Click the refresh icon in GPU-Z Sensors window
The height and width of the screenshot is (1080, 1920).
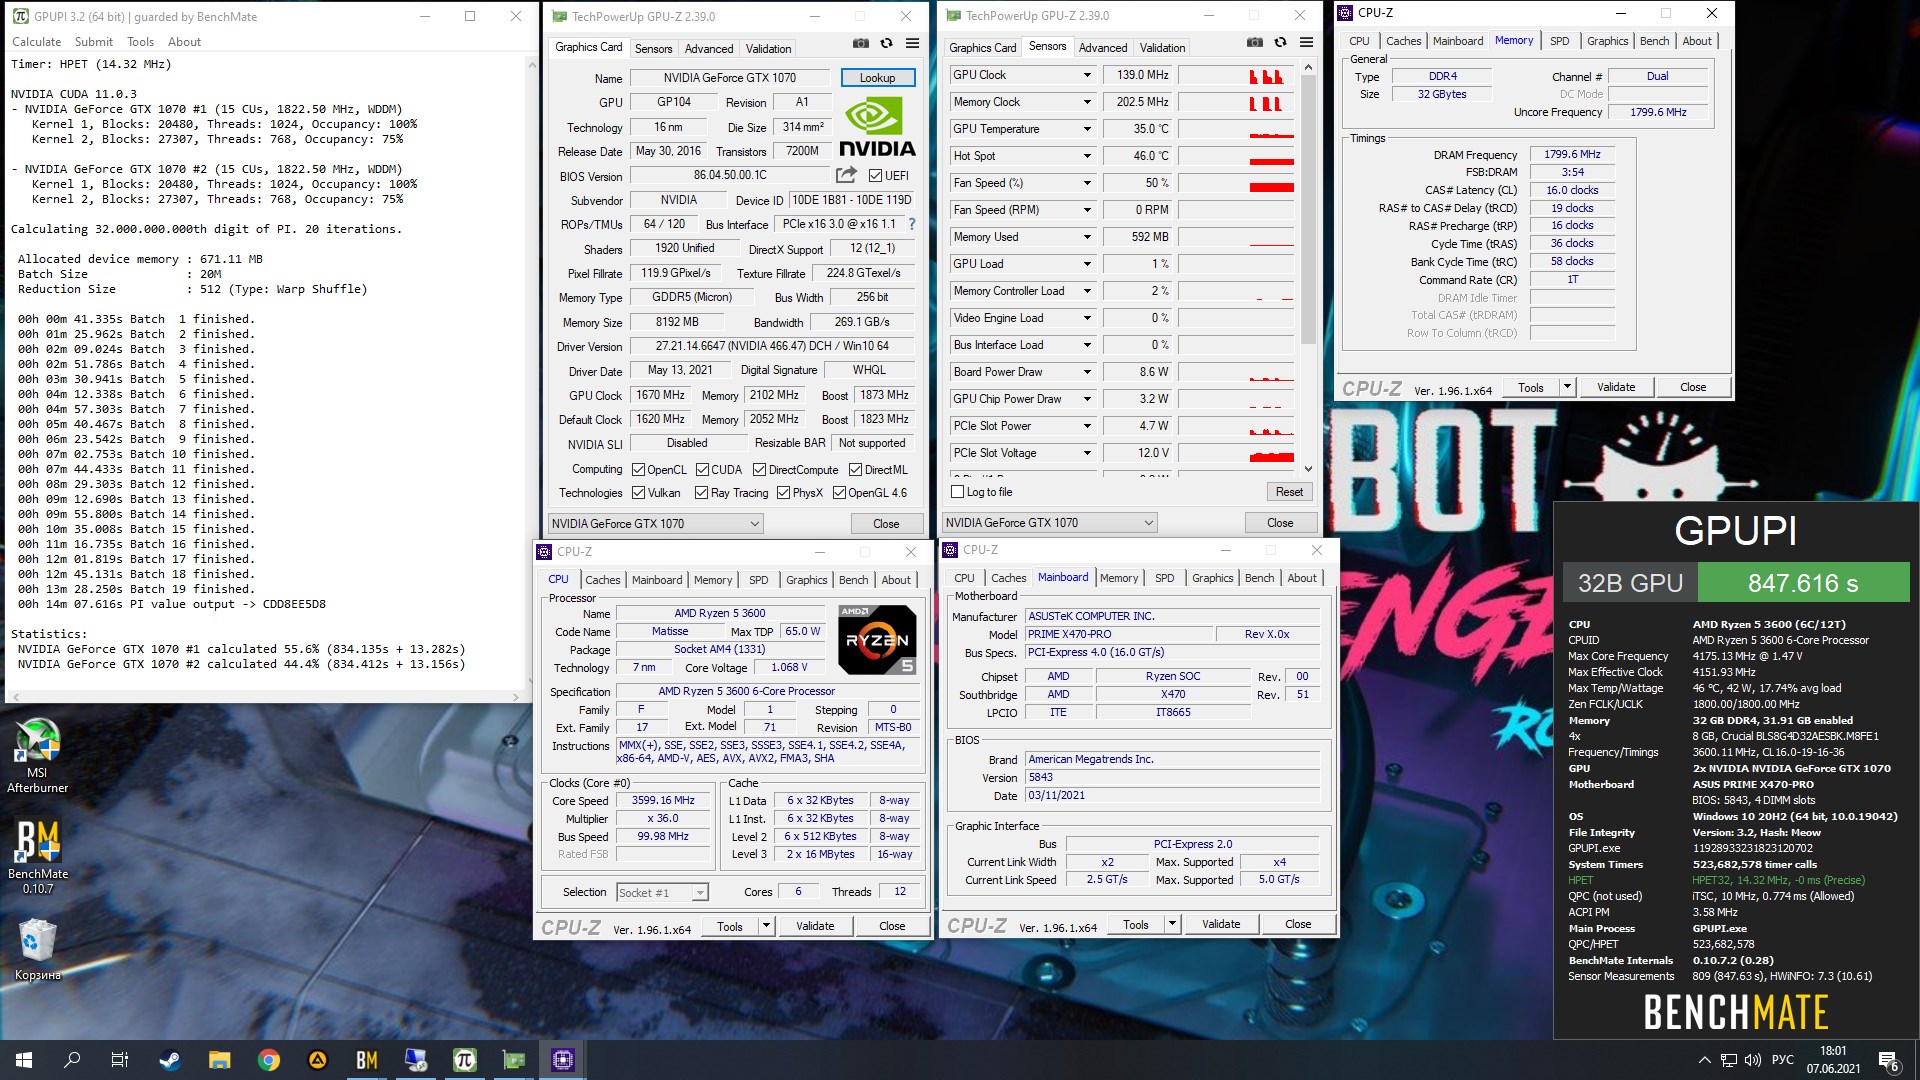pos(1280,42)
